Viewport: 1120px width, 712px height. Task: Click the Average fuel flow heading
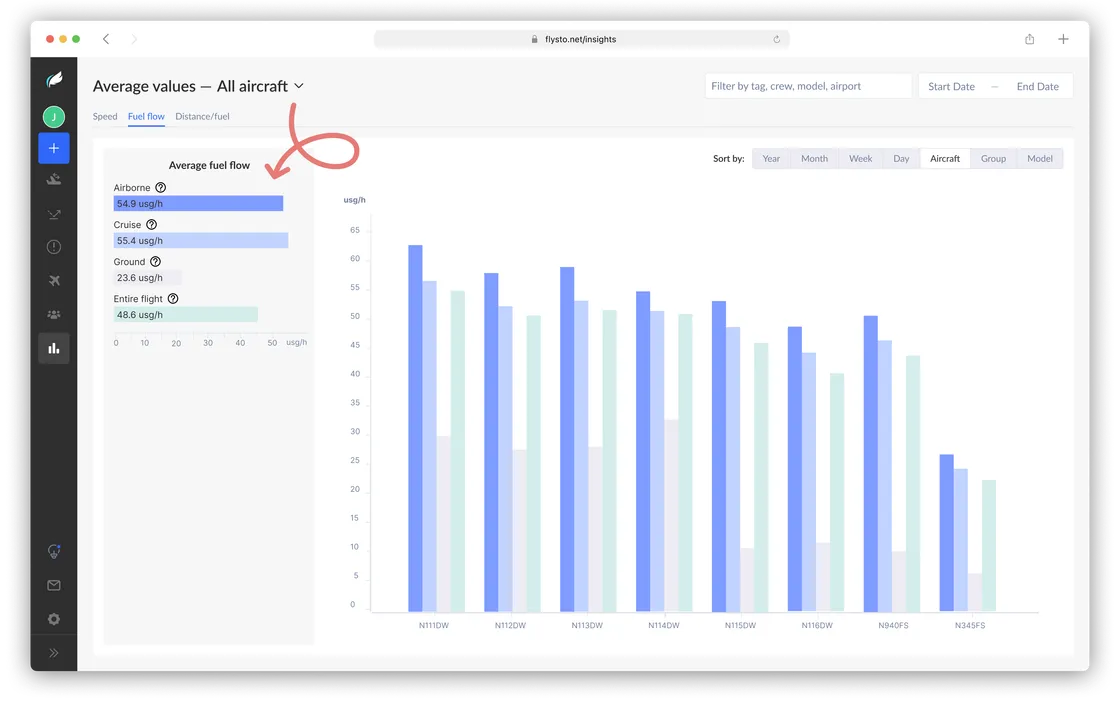pyautogui.click(x=209, y=165)
